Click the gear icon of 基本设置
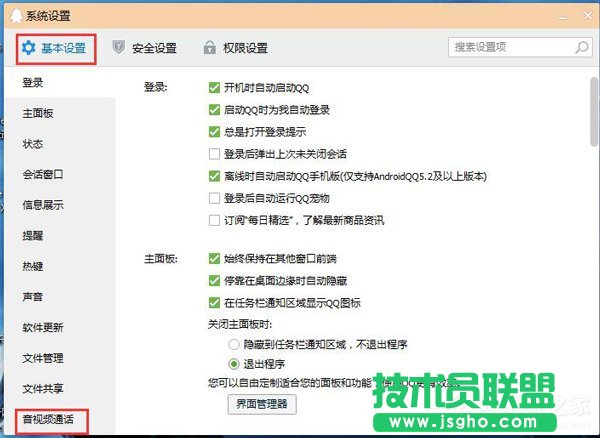 [28, 48]
